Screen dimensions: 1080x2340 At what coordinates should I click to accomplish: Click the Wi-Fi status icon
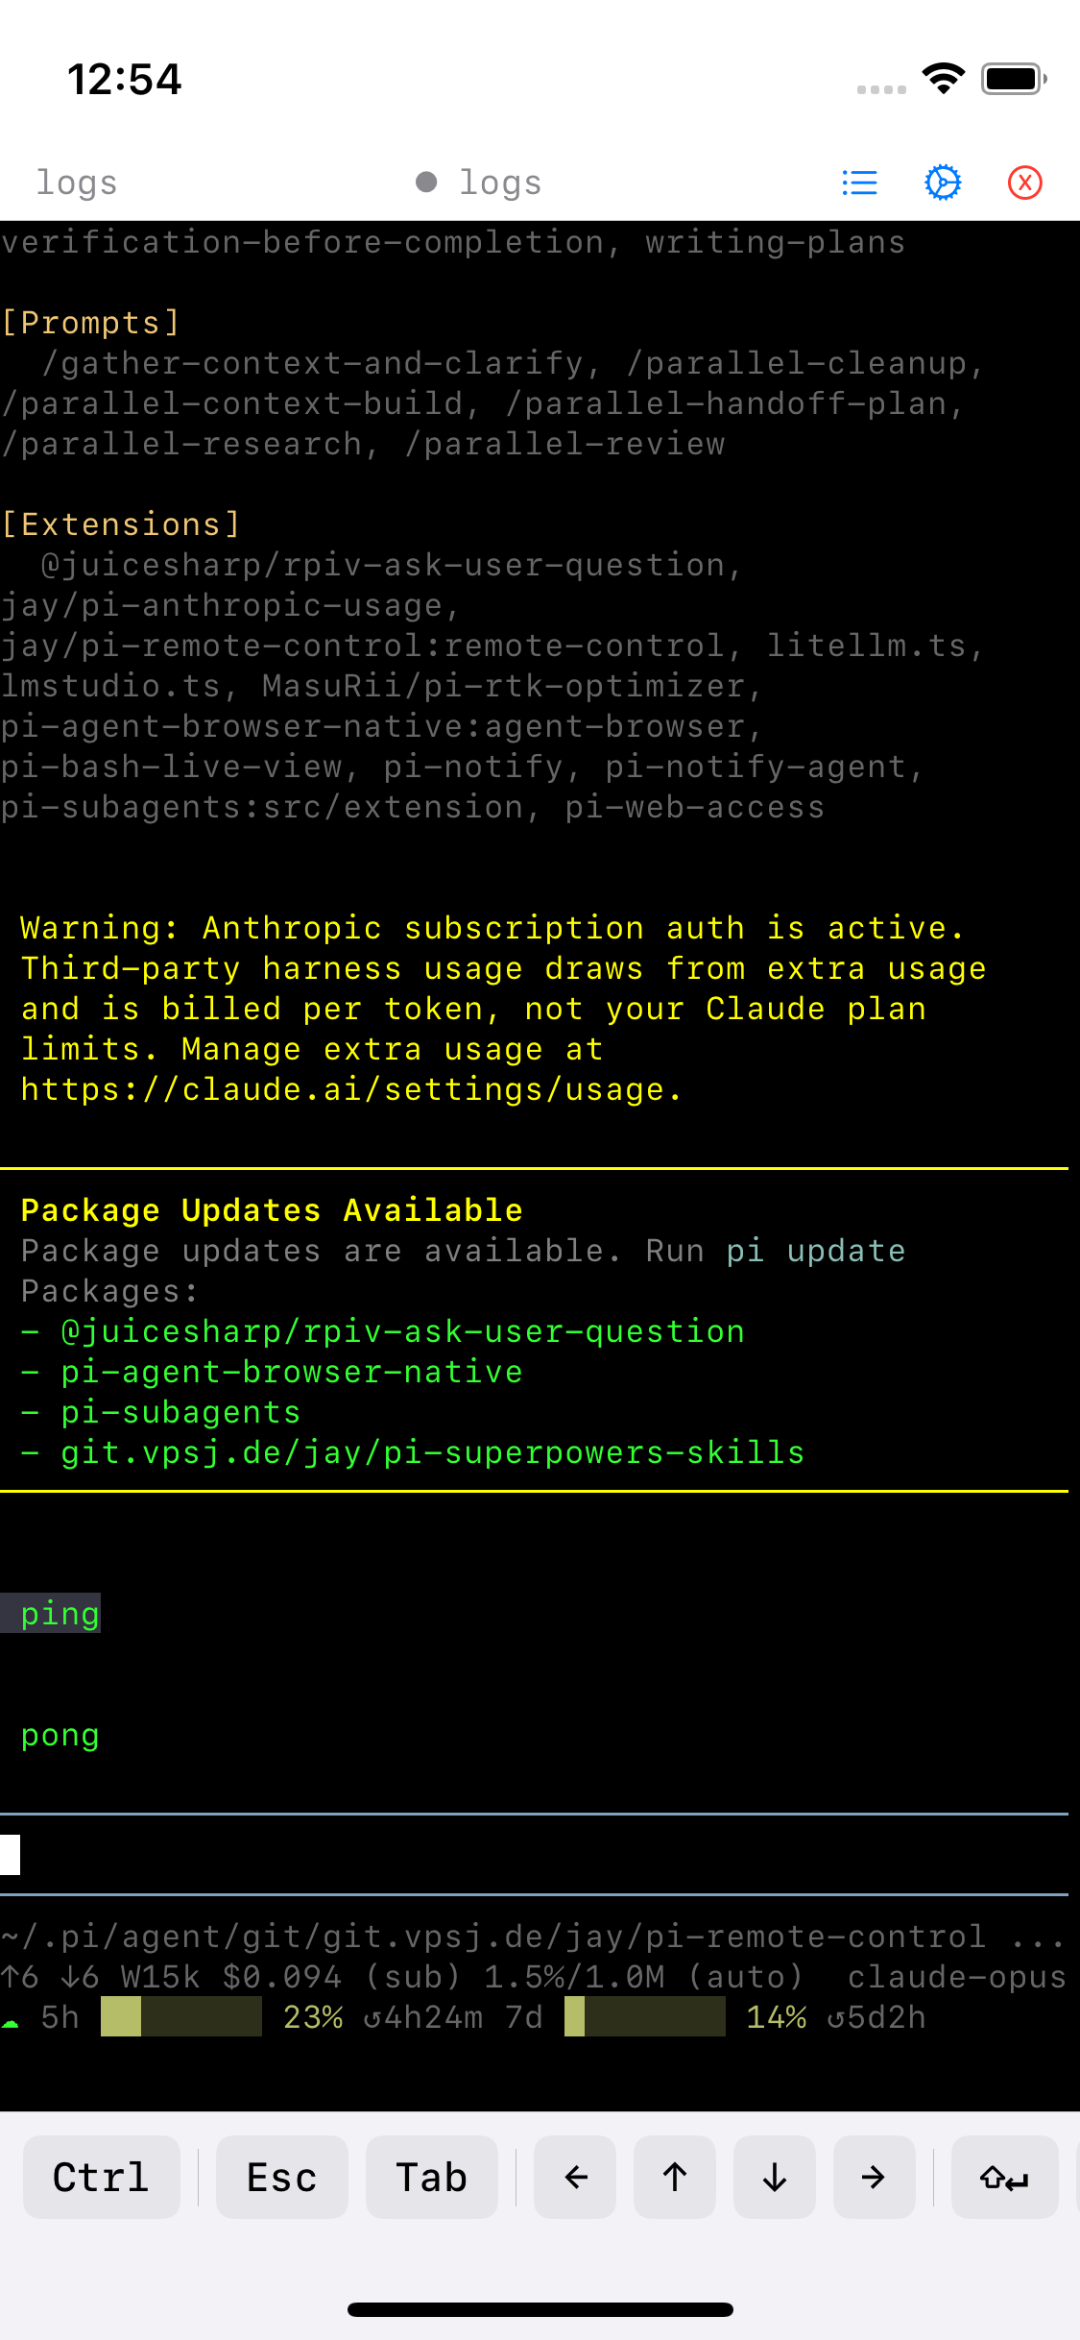click(x=943, y=78)
